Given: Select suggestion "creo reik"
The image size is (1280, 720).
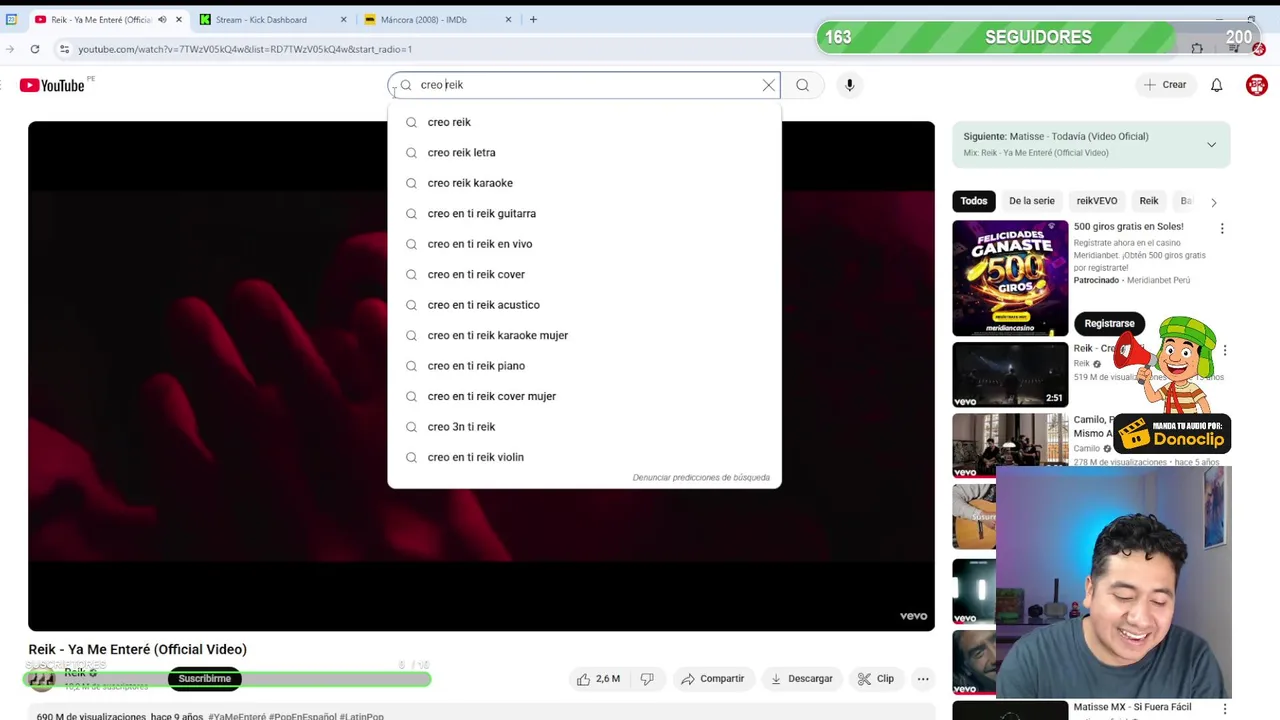Looking at the screenshot, I should (584, 122).
